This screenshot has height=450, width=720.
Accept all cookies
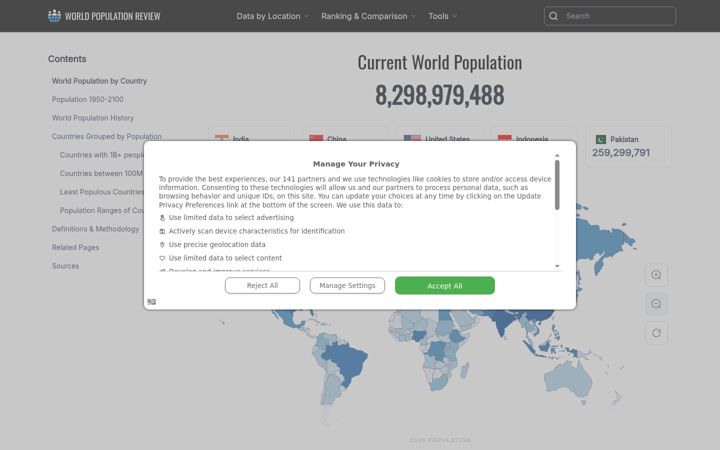click(444, 286)
